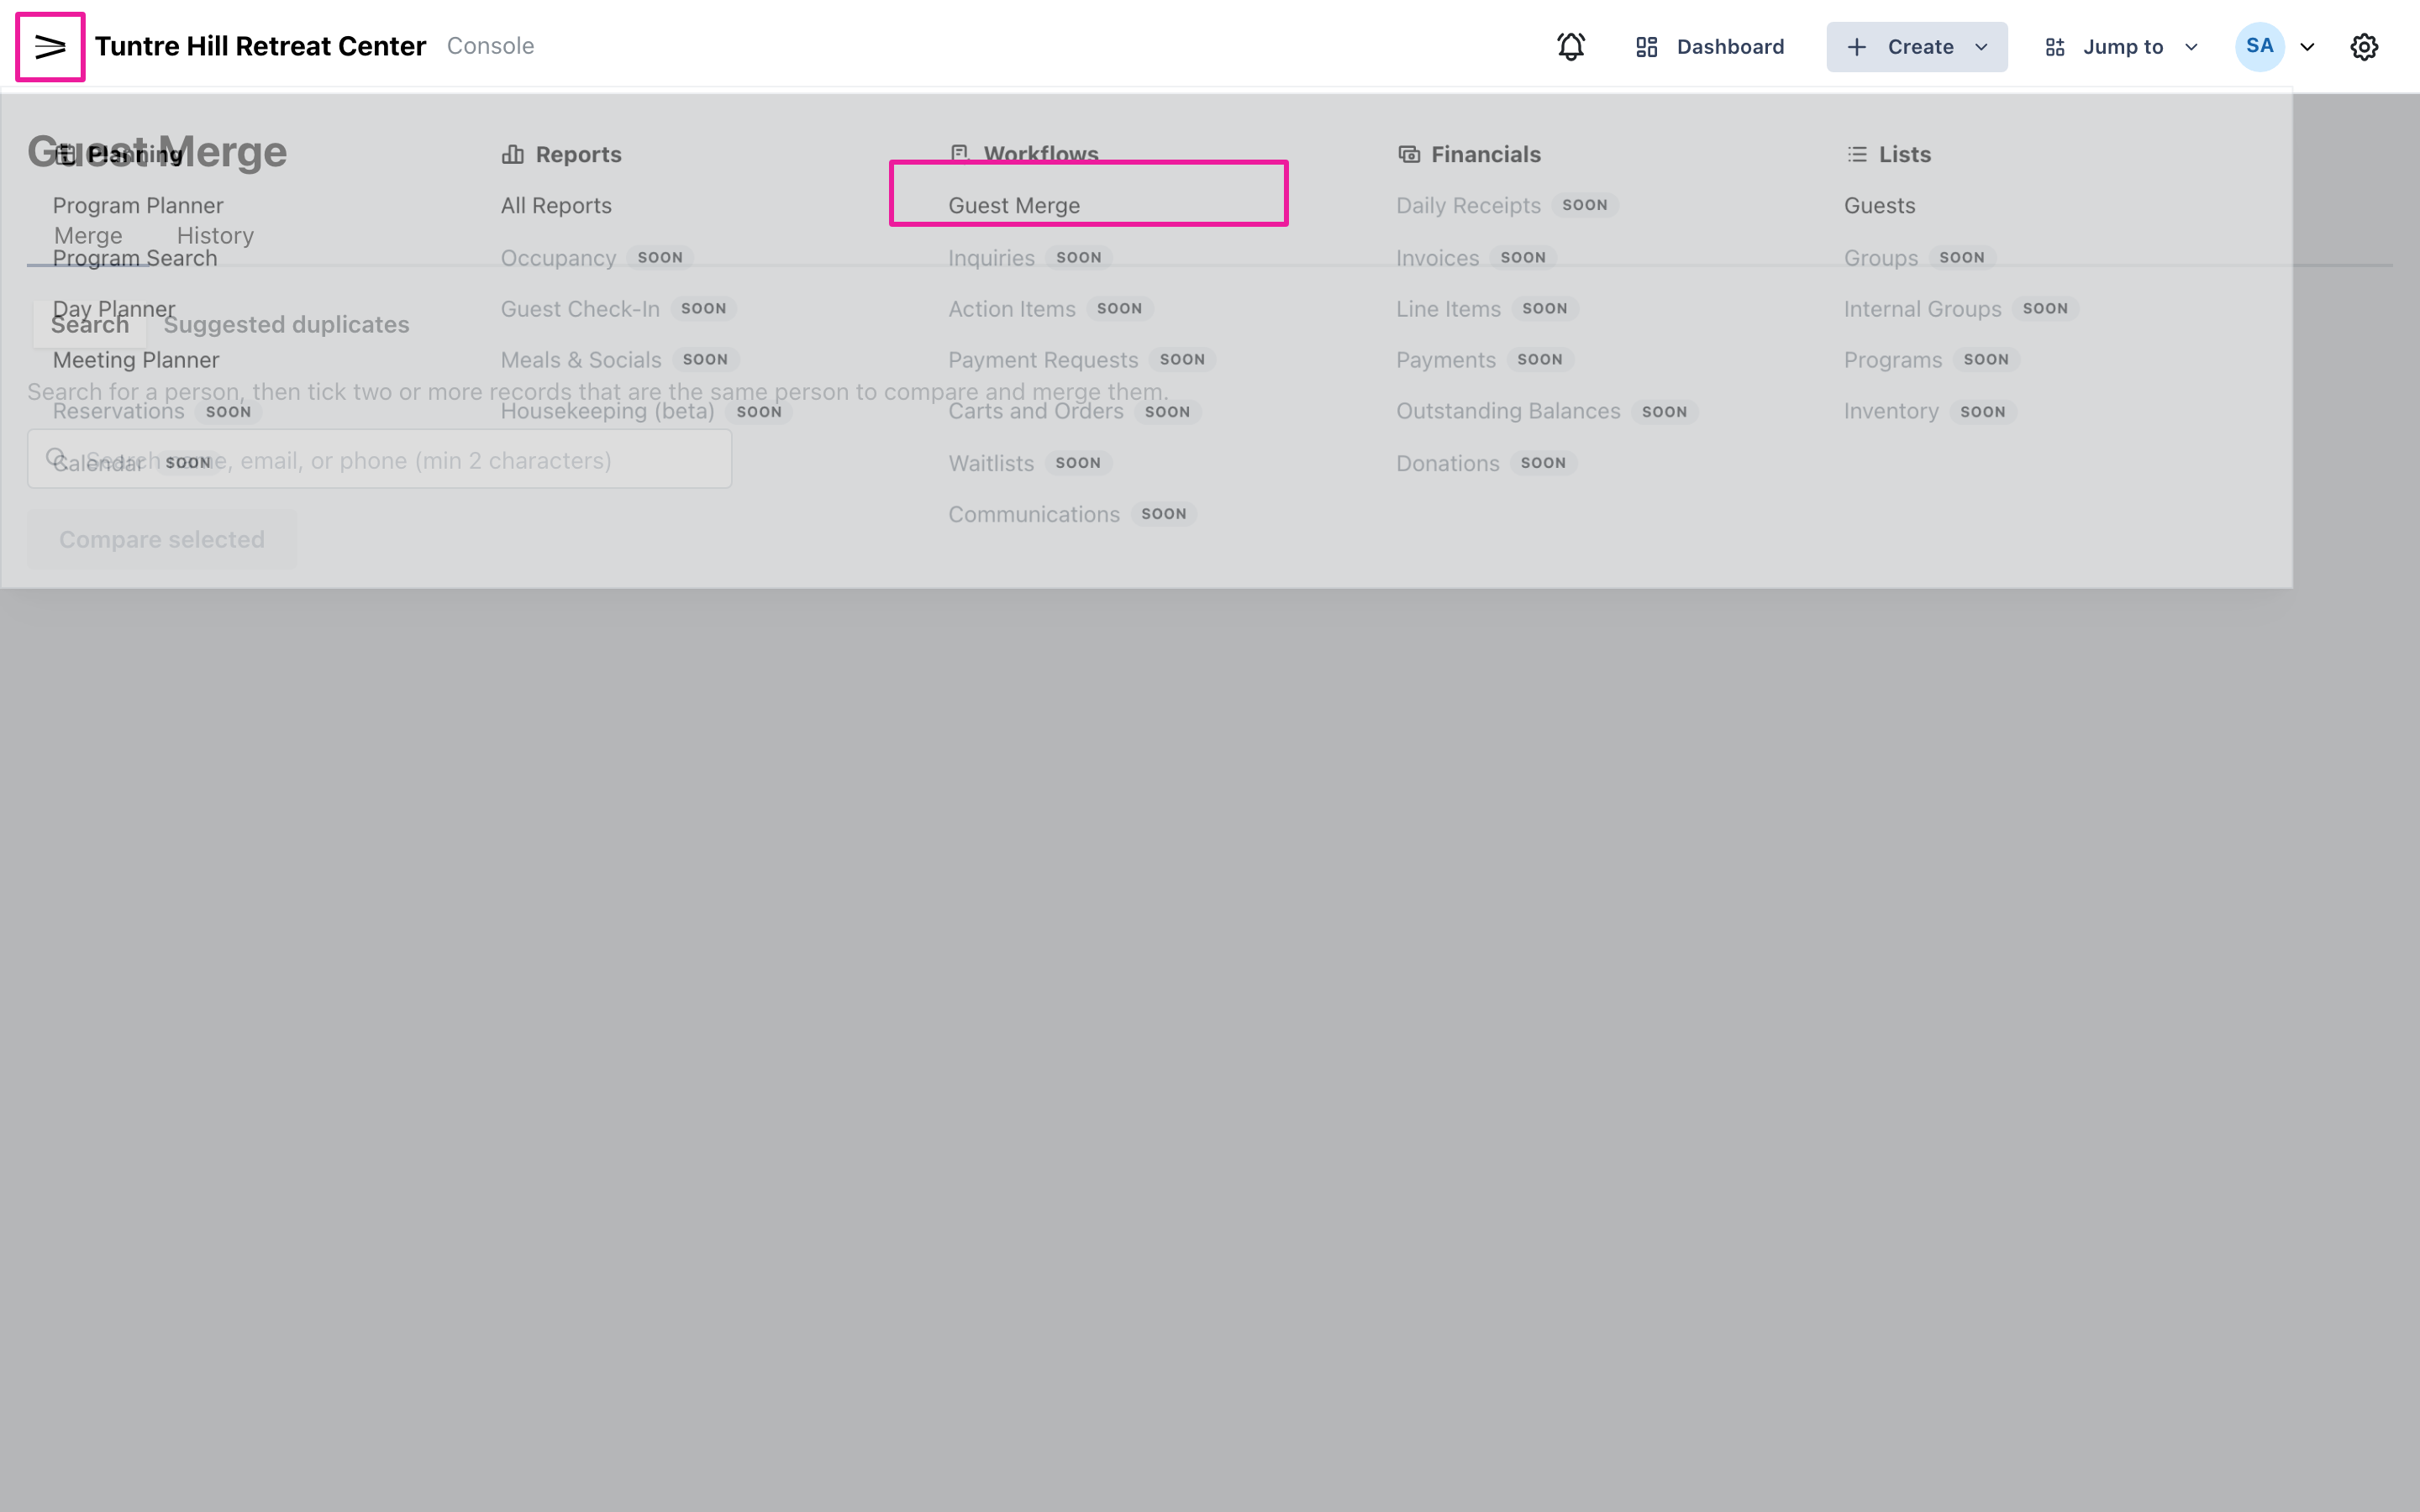Click the Reports chart icon
The width and height of the screenshot is (2420, 1512).
coord(512,154)
